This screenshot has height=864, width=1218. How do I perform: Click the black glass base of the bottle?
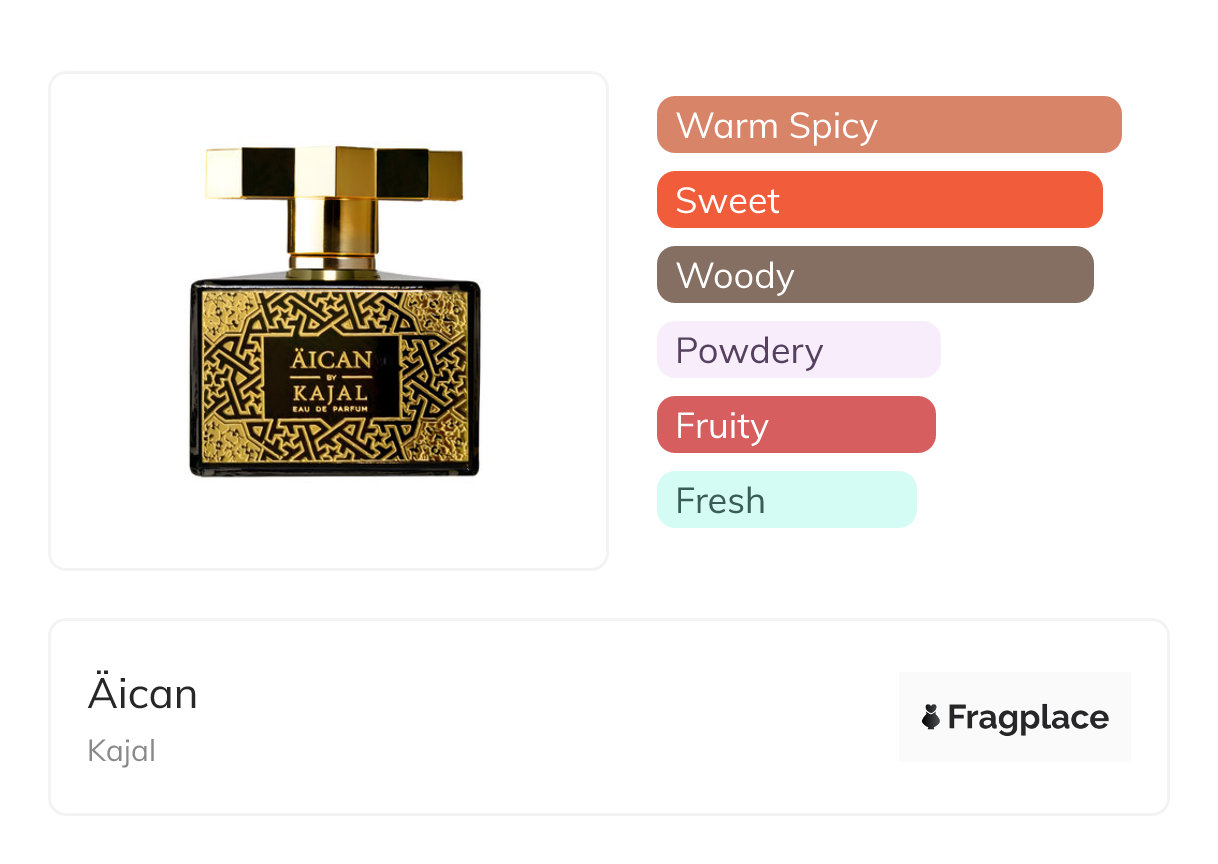click(x=334, y=466)
